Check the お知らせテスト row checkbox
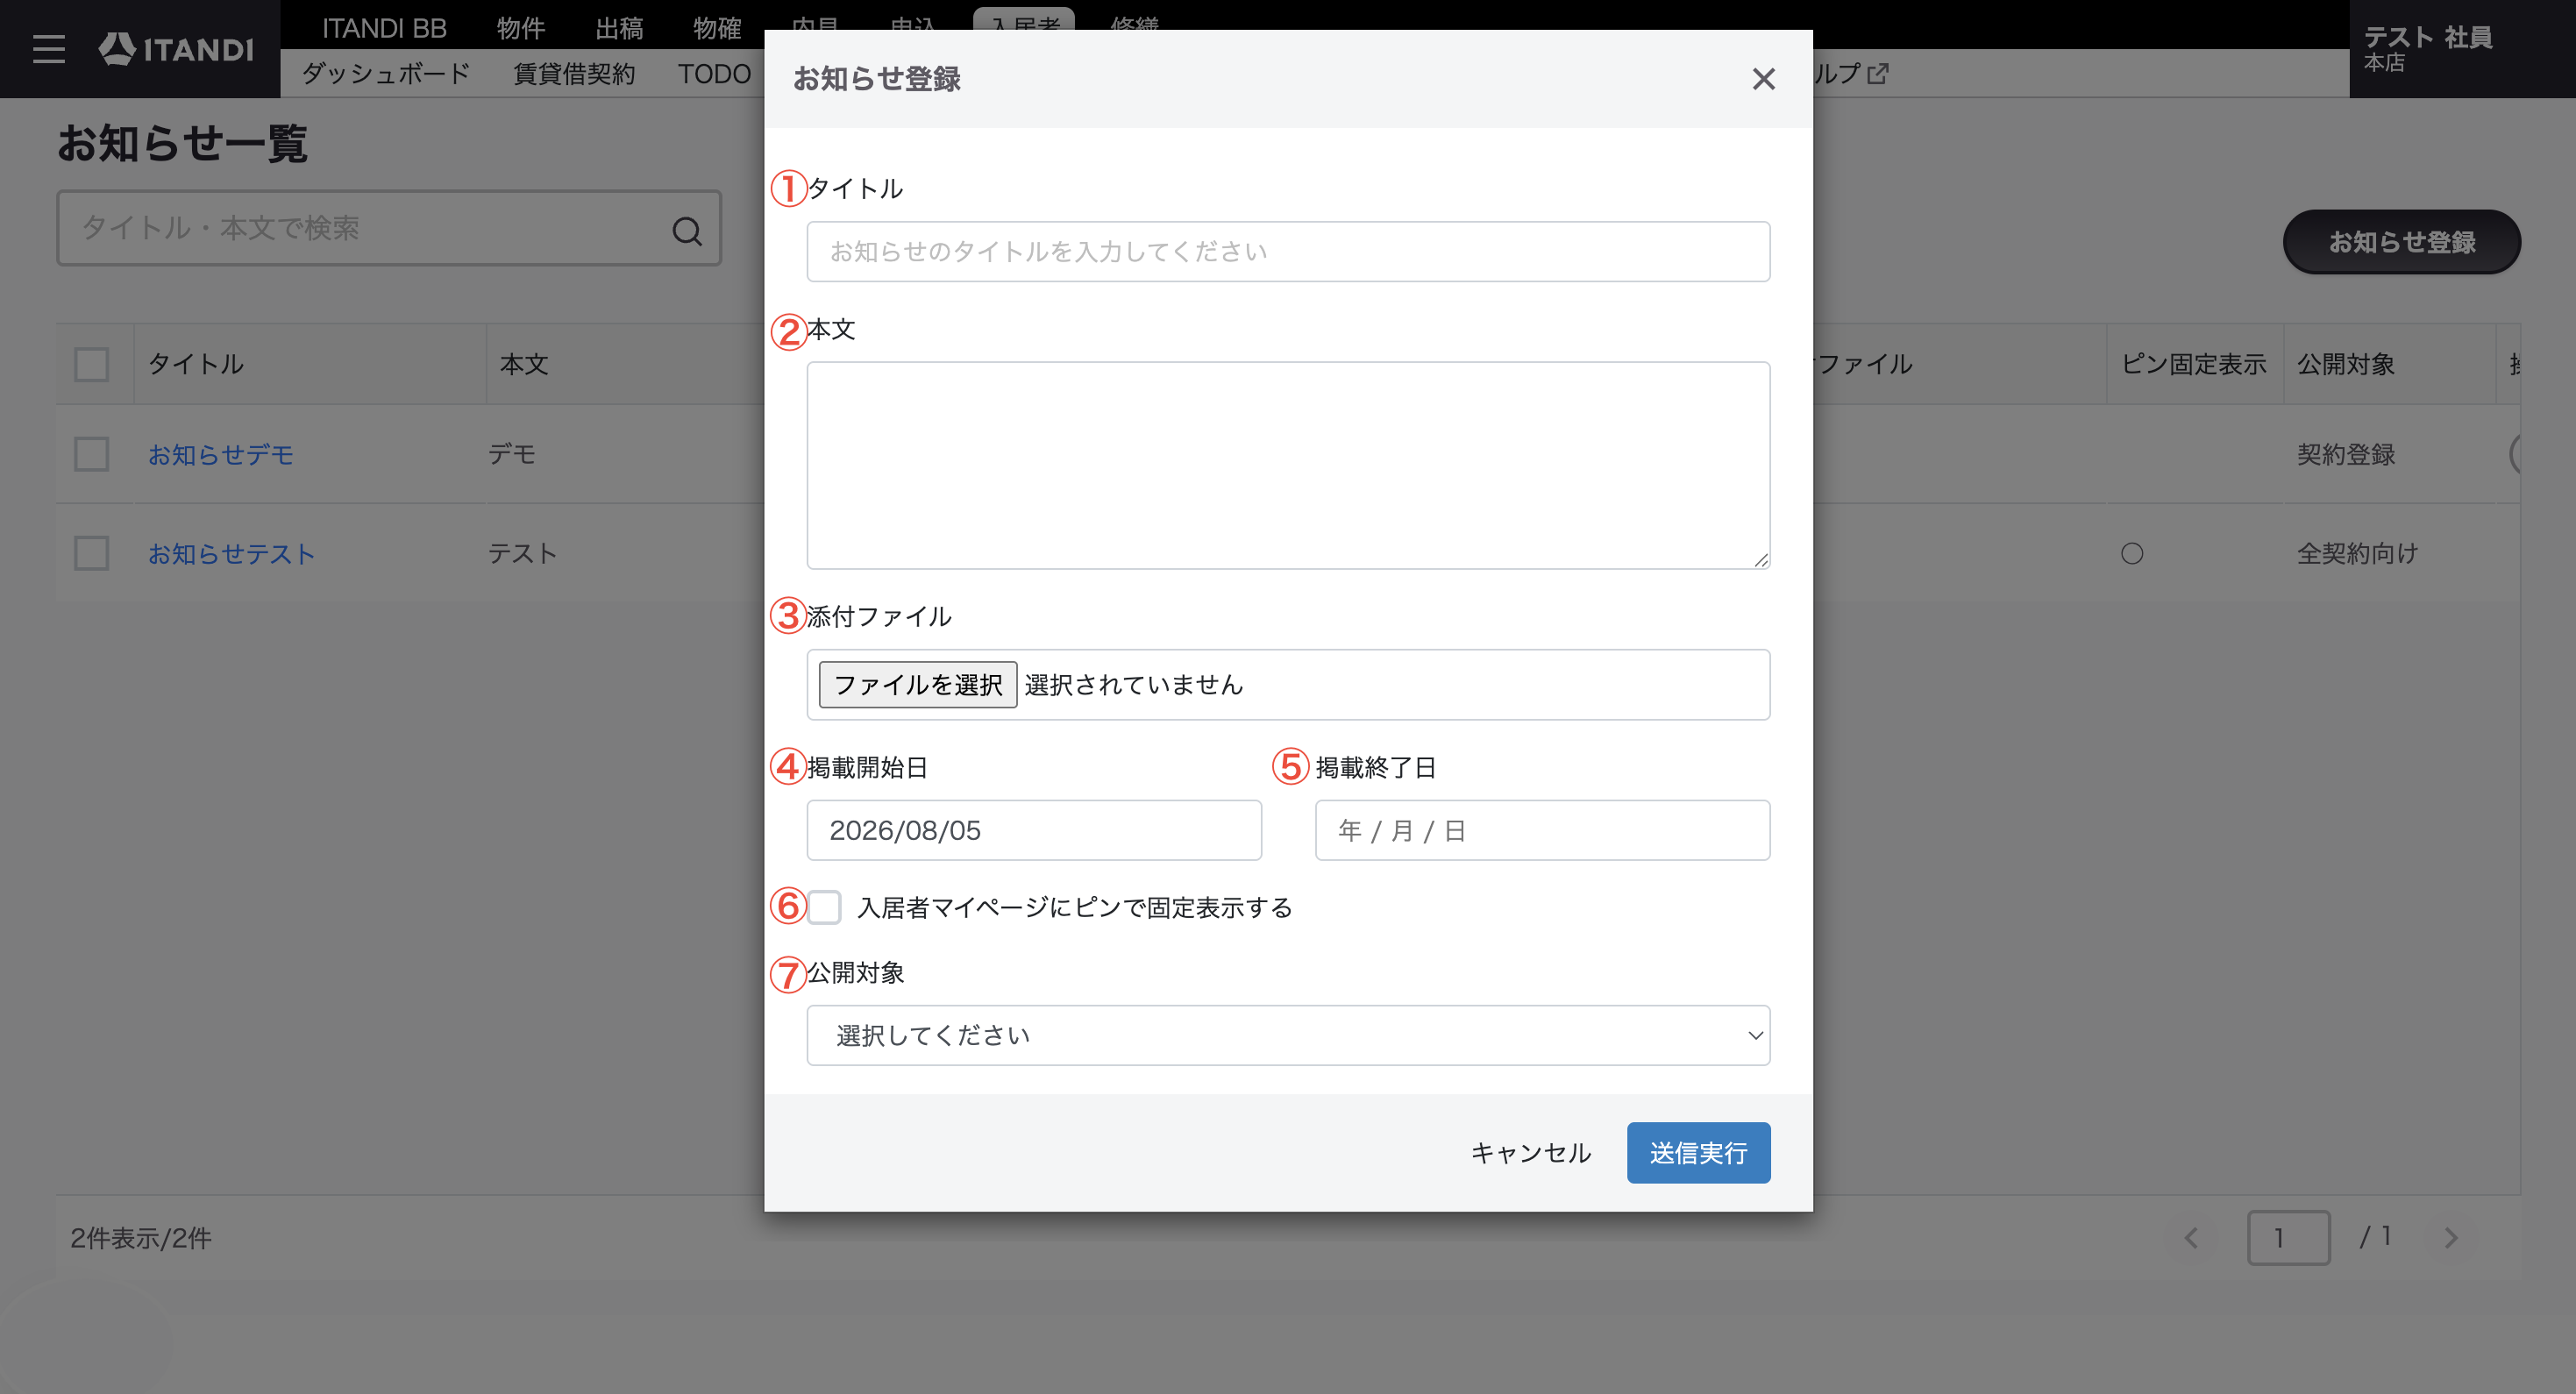 [92, 553]
